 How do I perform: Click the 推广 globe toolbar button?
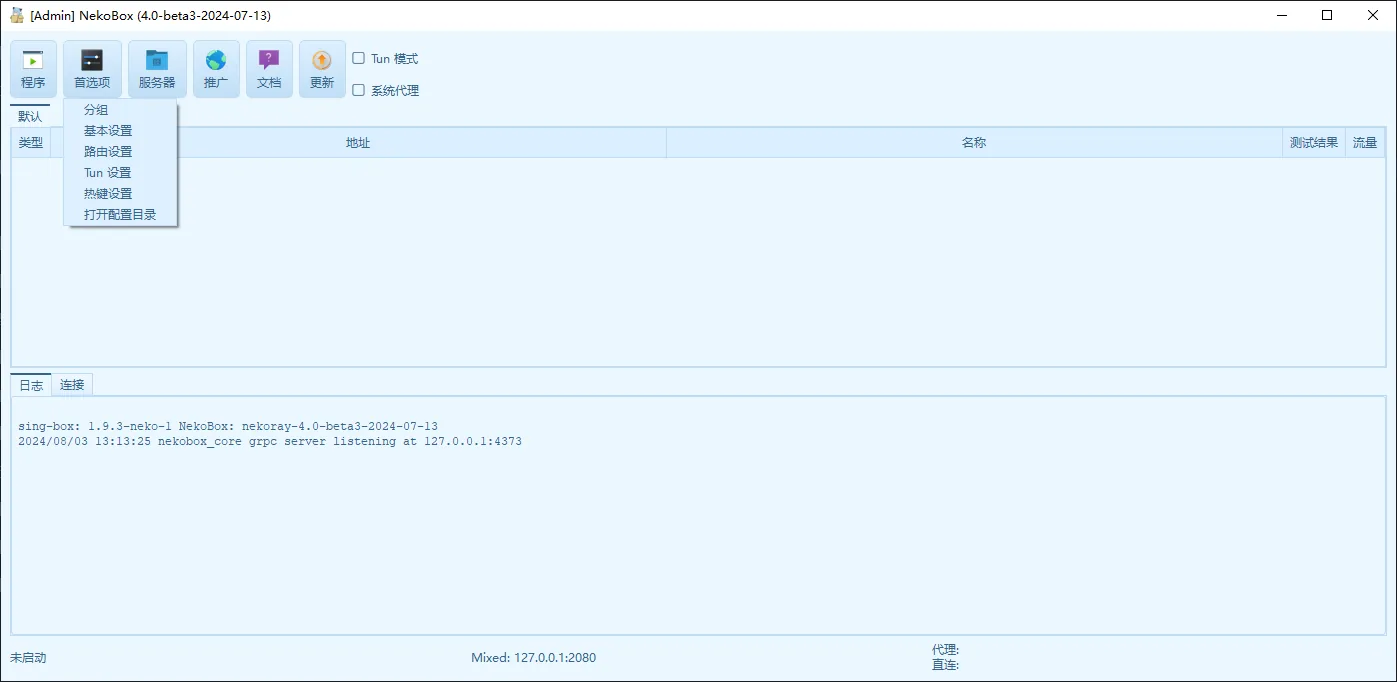(x=216, y=69)
